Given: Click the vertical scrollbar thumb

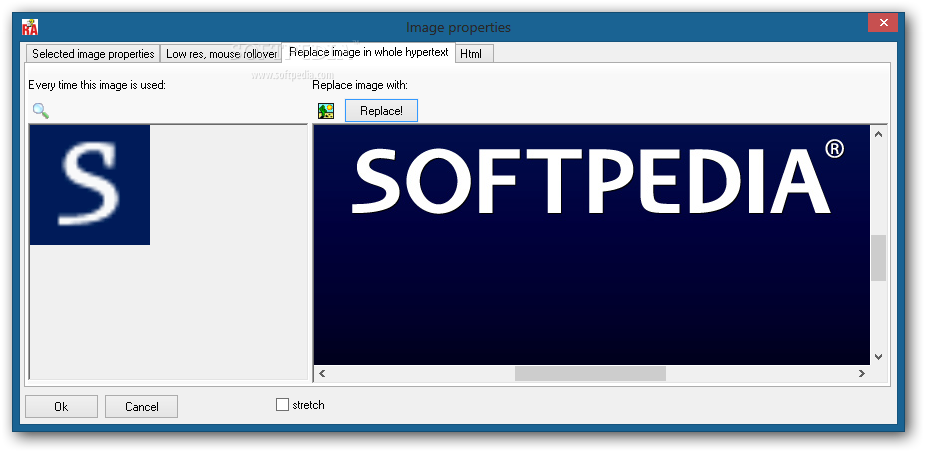Looking at the screenshot, I should [878, 258].
